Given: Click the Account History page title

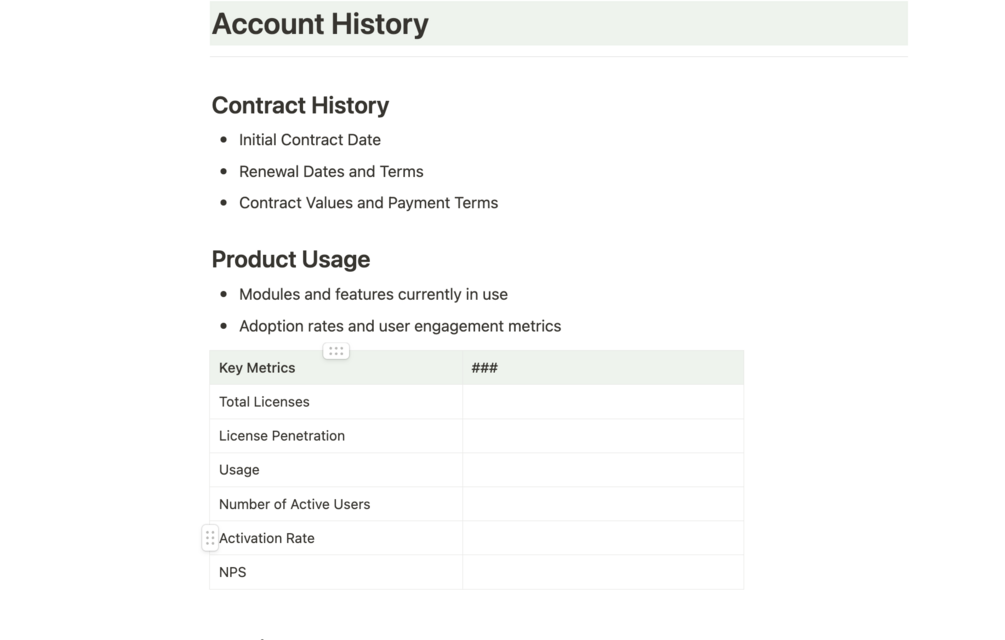Looking at the screenshot, I should tap(320, 24).
